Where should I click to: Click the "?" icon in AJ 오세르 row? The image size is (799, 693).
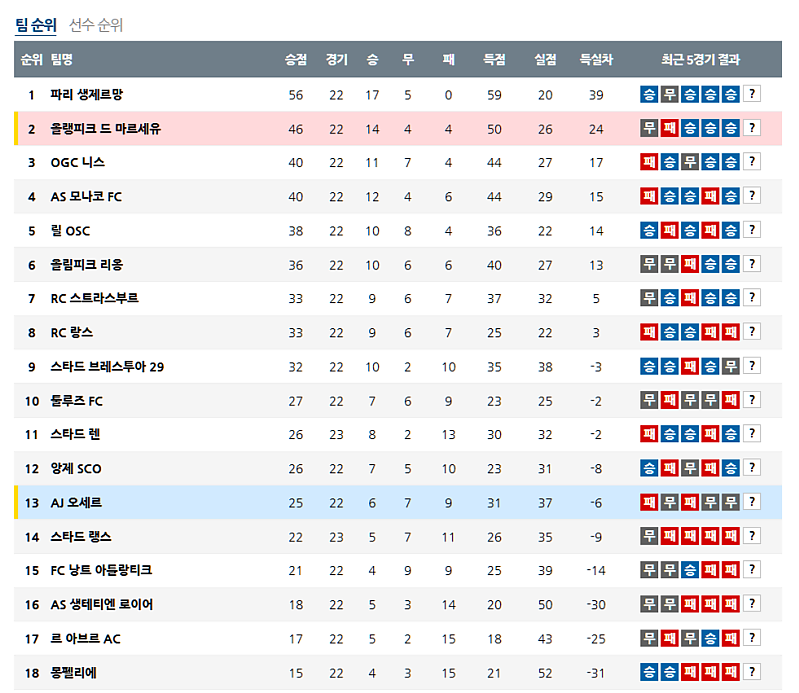coord(752,502)
